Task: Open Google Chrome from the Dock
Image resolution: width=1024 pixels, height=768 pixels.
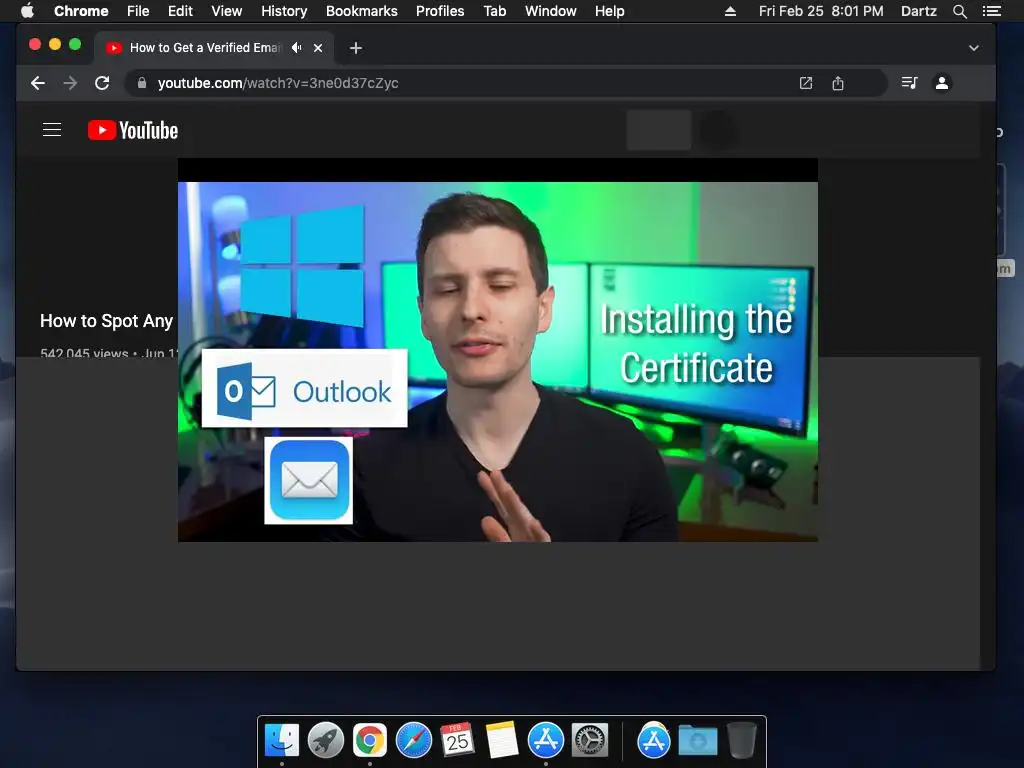Action: (370, 741)
